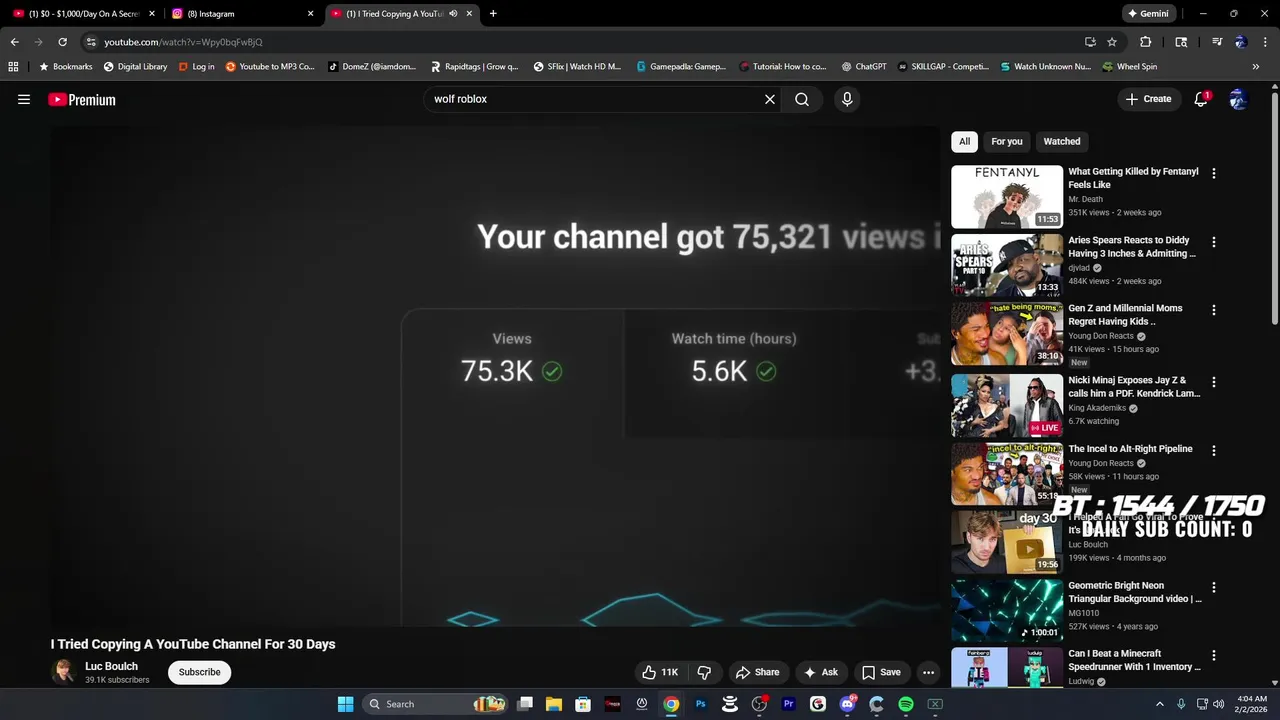Image resolution: width=1280 pixels, height=720 pixels.
Task: Open the Chrome three-dot menu
Action: [x=1264, y=42]
